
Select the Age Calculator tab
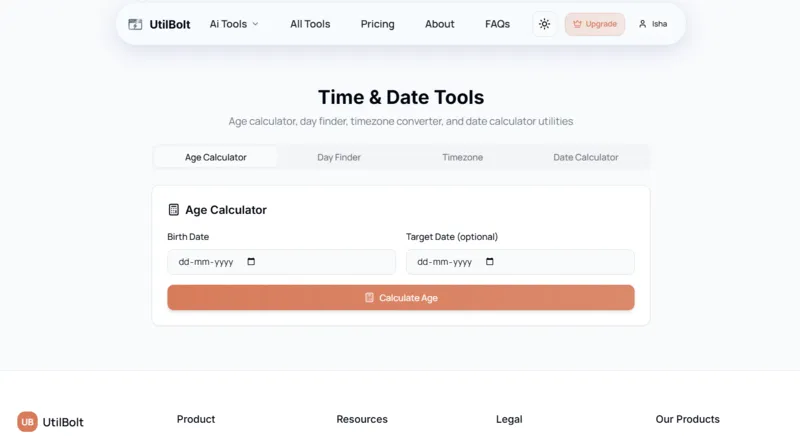(216, 157)
